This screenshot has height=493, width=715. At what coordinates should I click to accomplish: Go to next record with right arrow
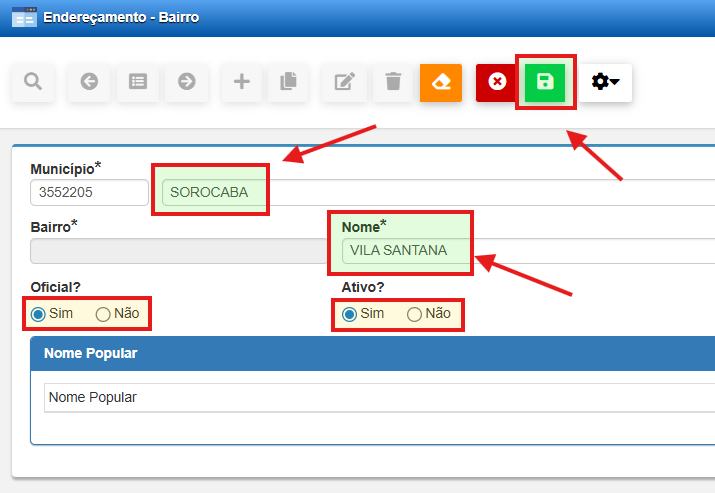(x=186, y=82)
